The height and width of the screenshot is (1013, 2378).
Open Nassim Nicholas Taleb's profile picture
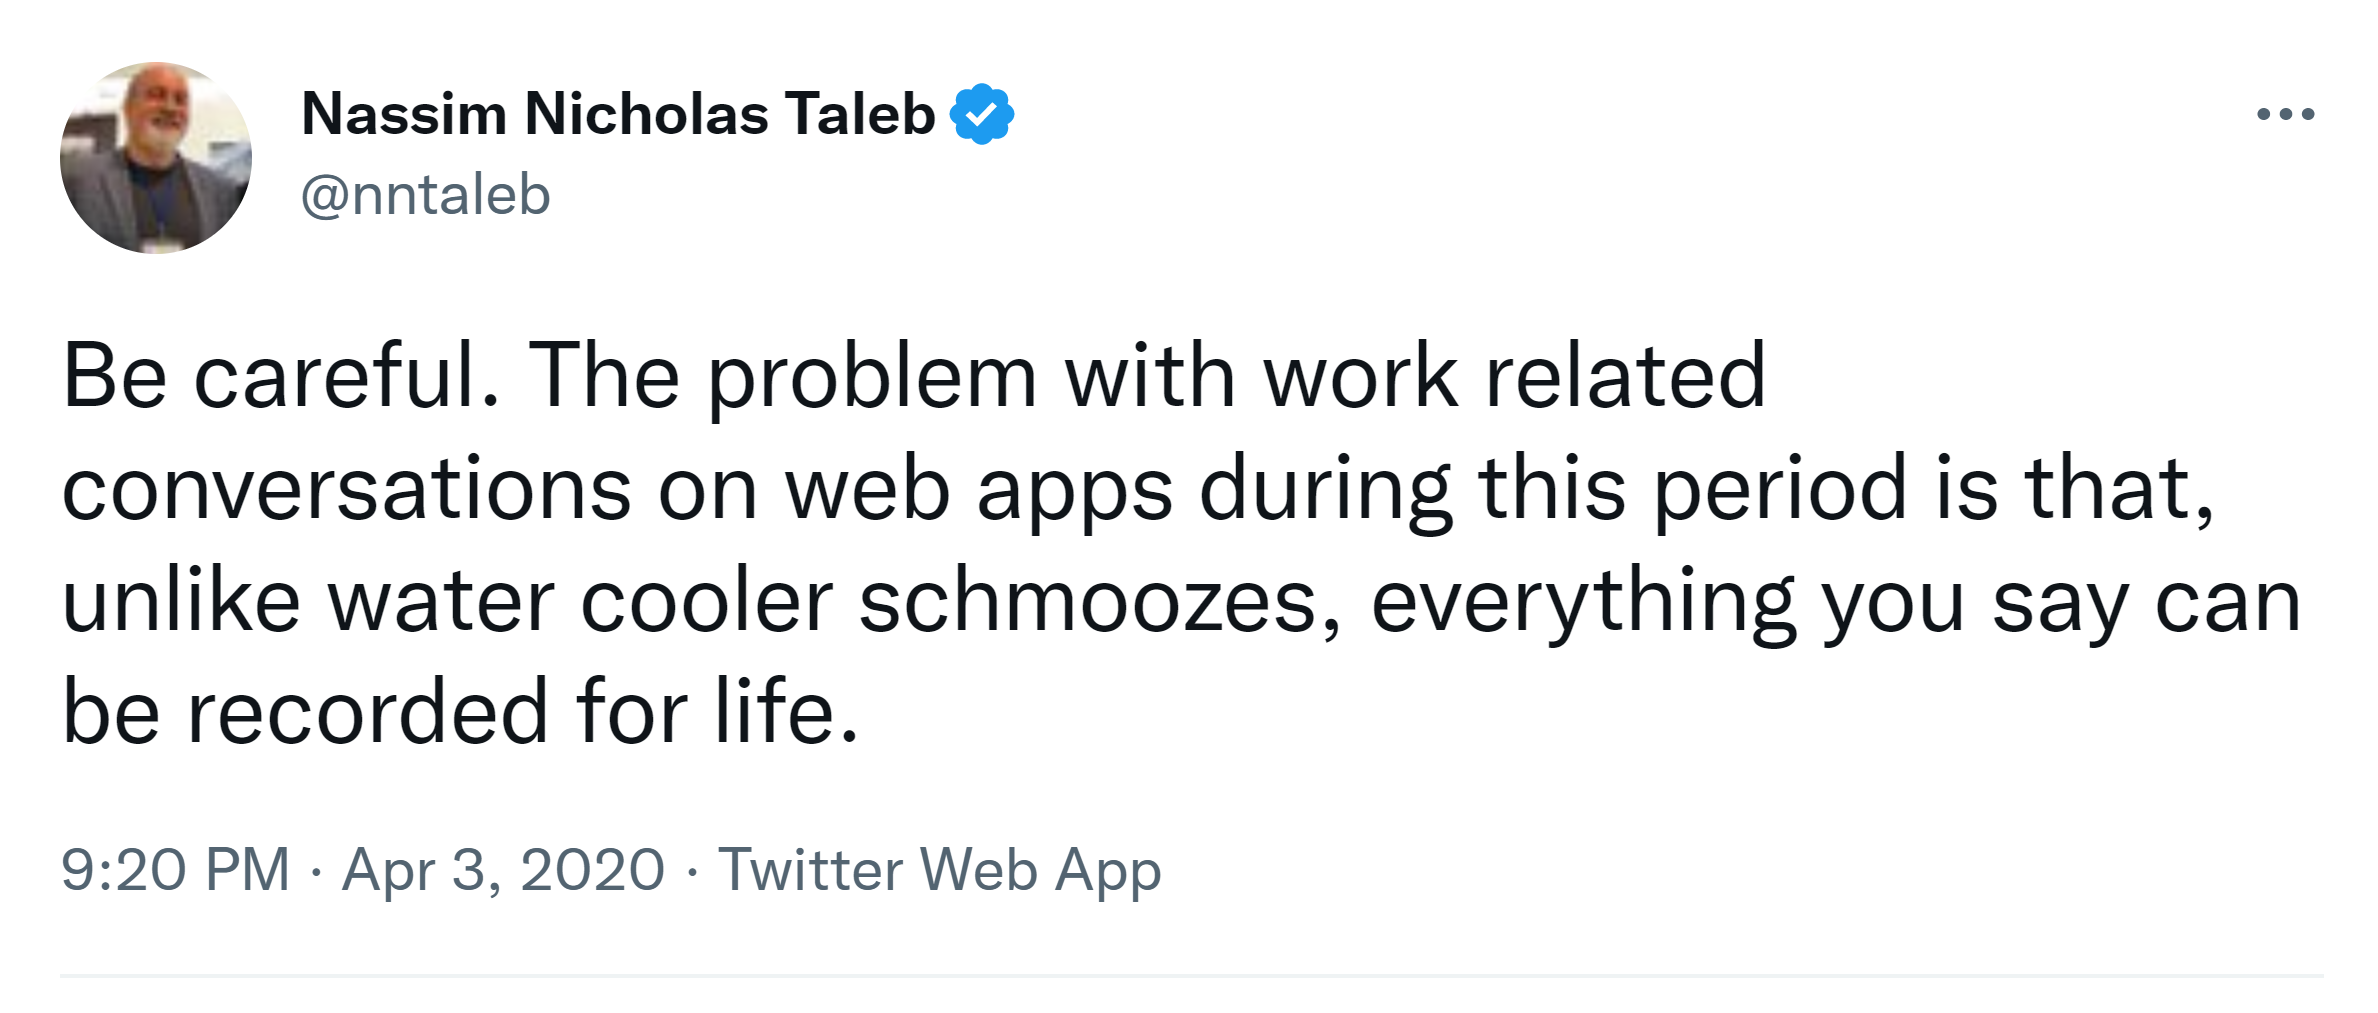pyautogui.click(x=156, y=158)
